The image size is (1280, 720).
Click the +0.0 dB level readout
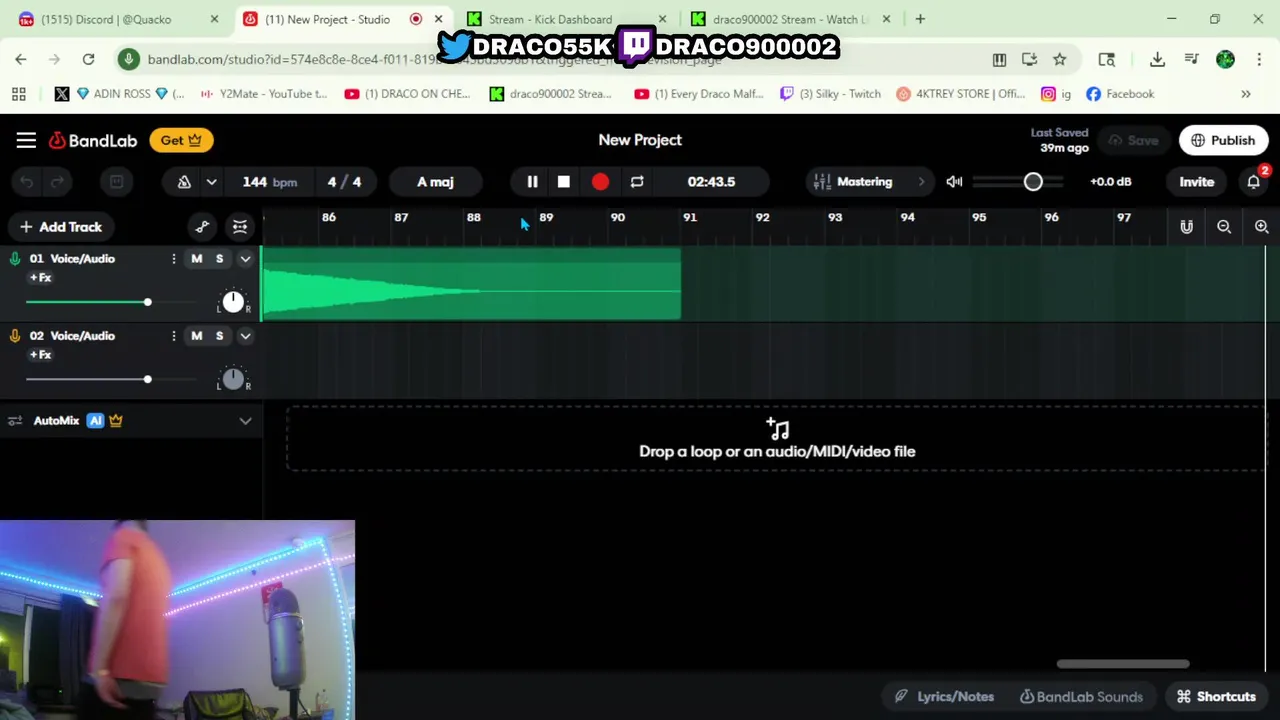(x=1110, y=182)
